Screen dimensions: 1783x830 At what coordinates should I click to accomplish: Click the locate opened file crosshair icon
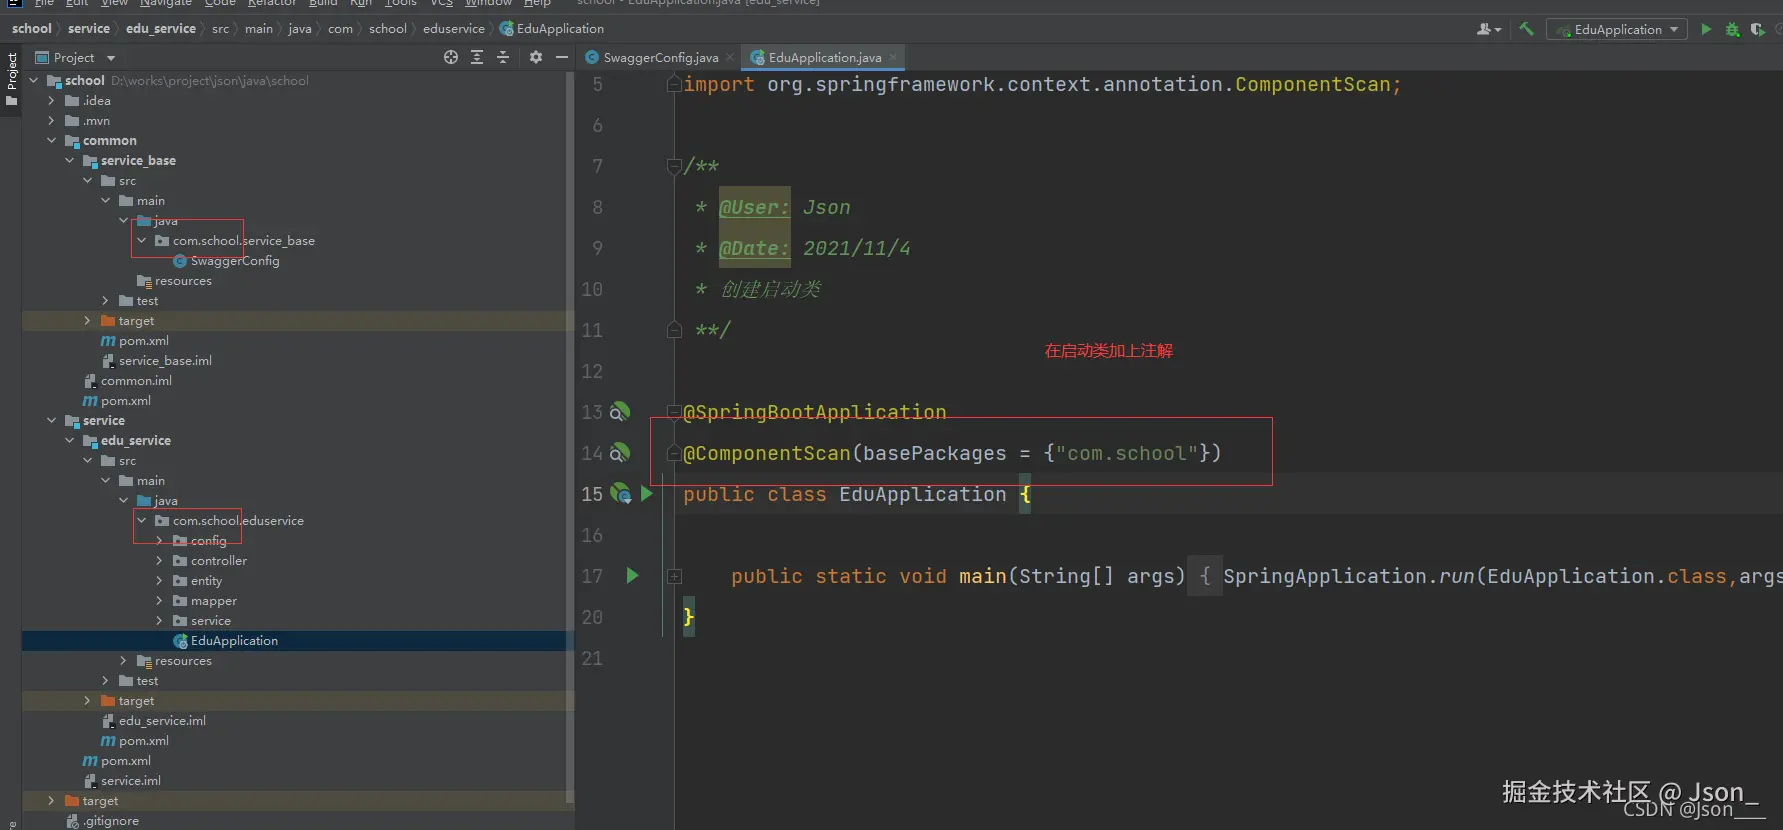coord(451,57)
